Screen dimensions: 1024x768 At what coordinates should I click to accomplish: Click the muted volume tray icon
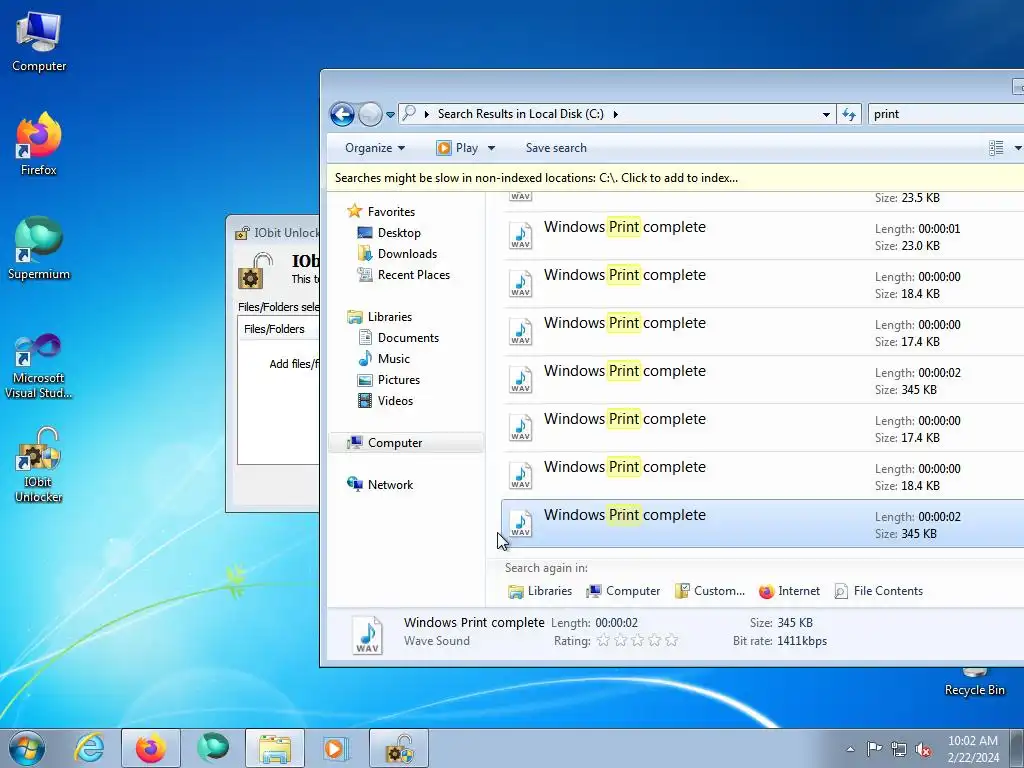(923, 749)
